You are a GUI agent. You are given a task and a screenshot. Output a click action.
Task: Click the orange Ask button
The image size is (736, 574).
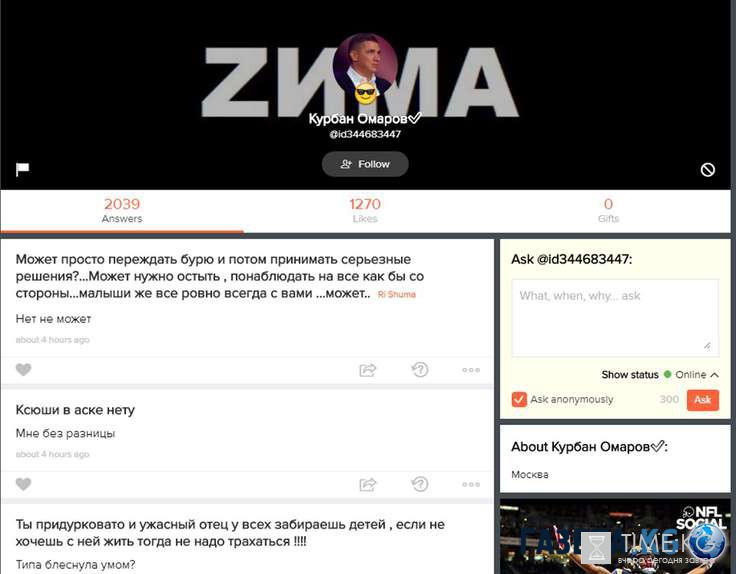point(703,400)
